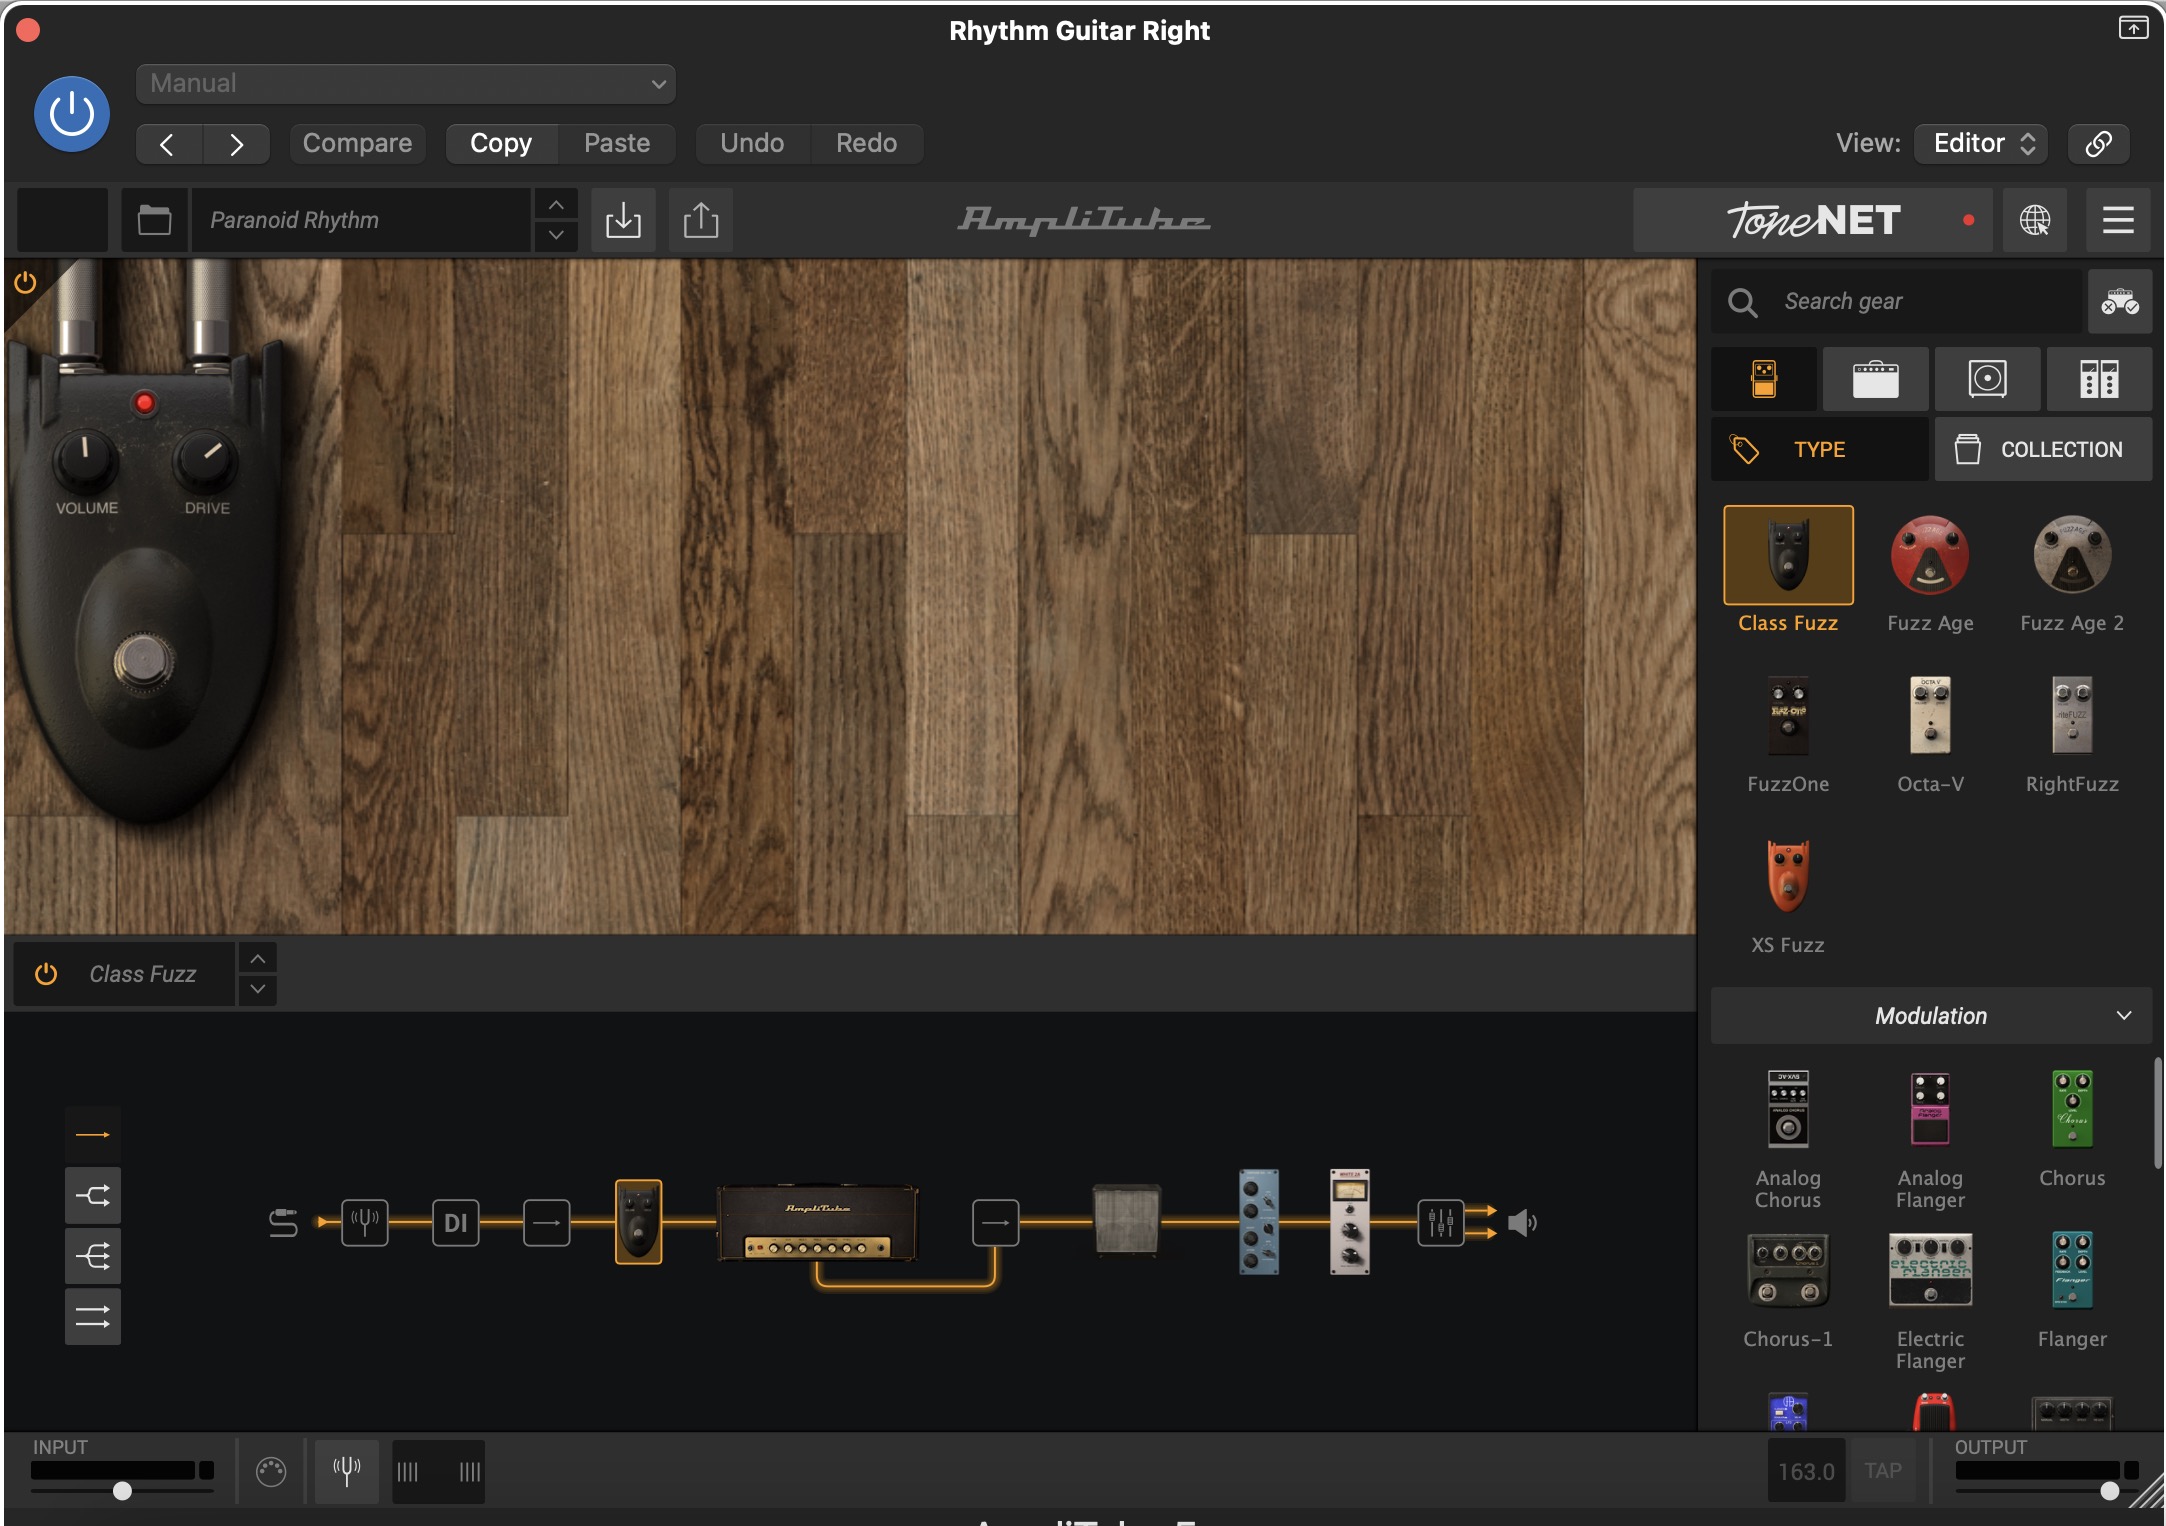Select next gear model with down chevron
Image resolution: width=2166 pixels, height=1526 pixels.
258,989
